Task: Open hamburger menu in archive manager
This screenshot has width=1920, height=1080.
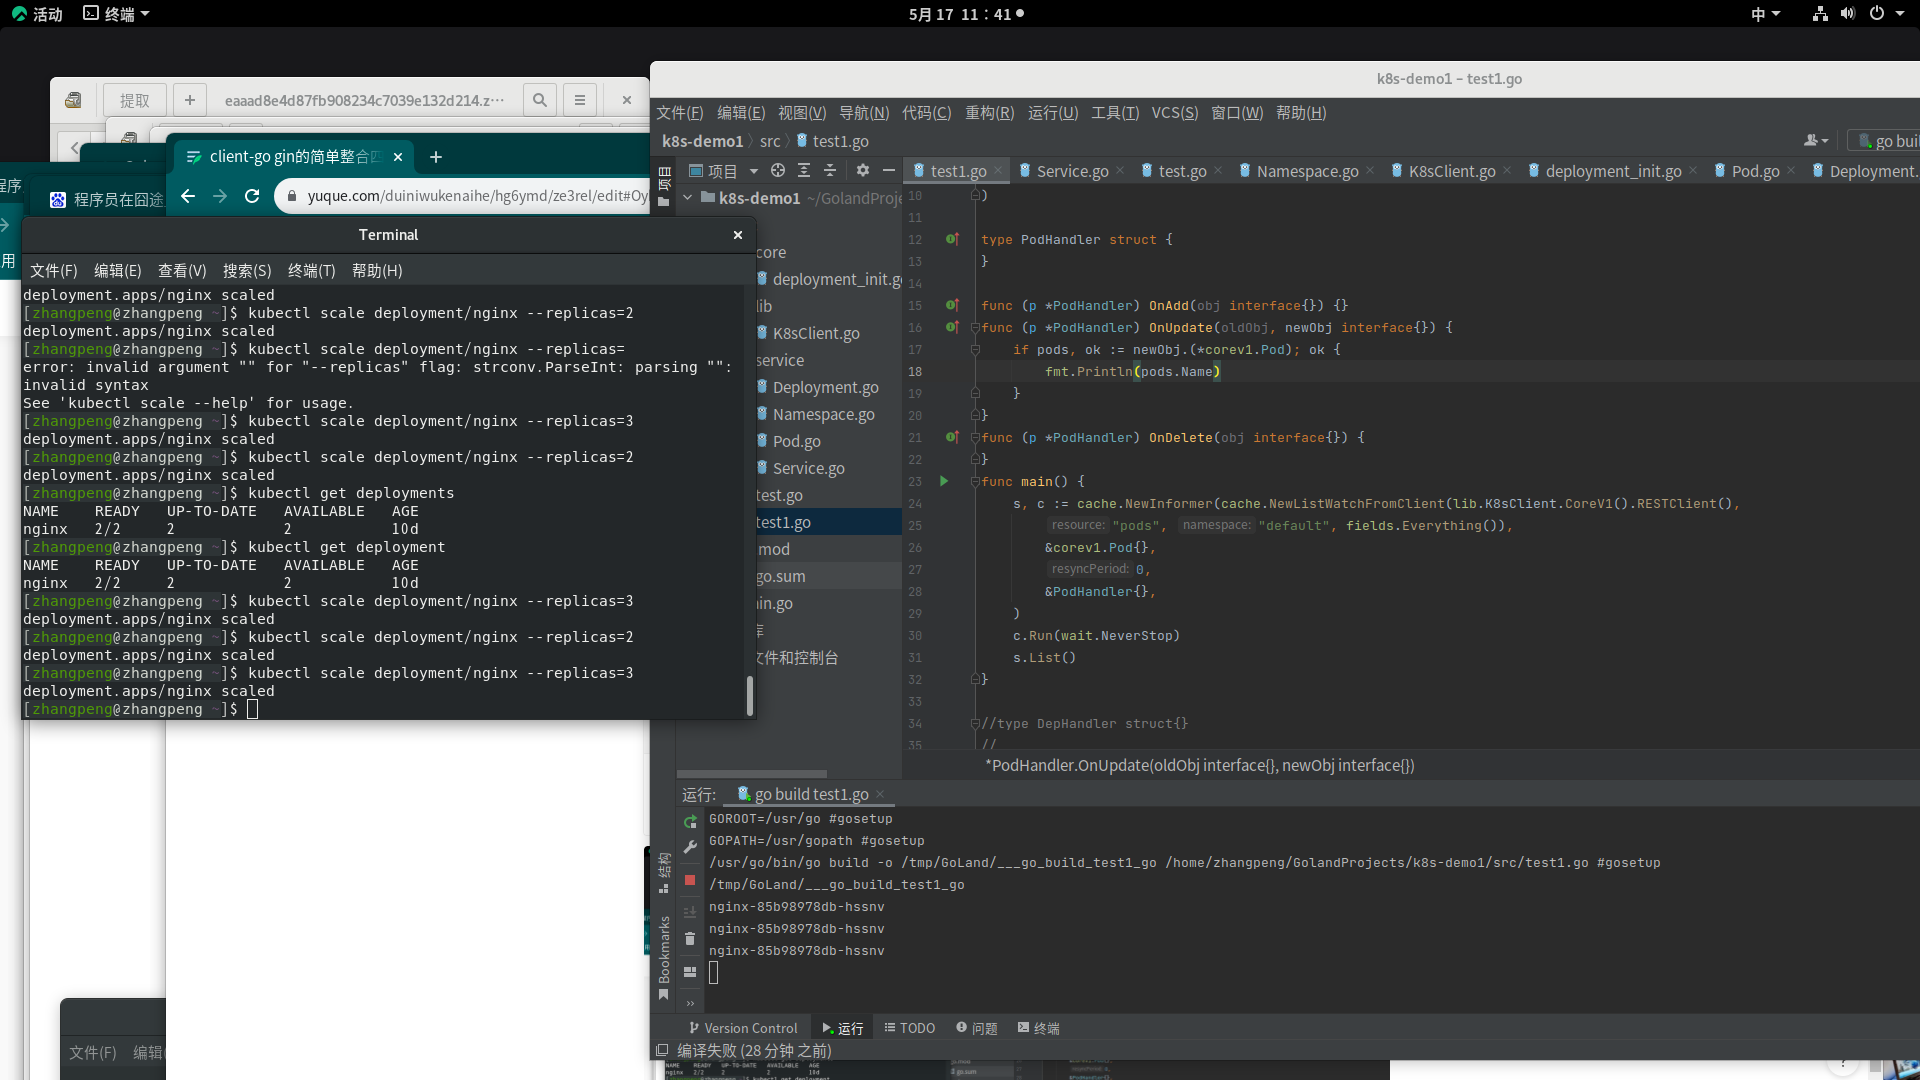Action: 580,100
